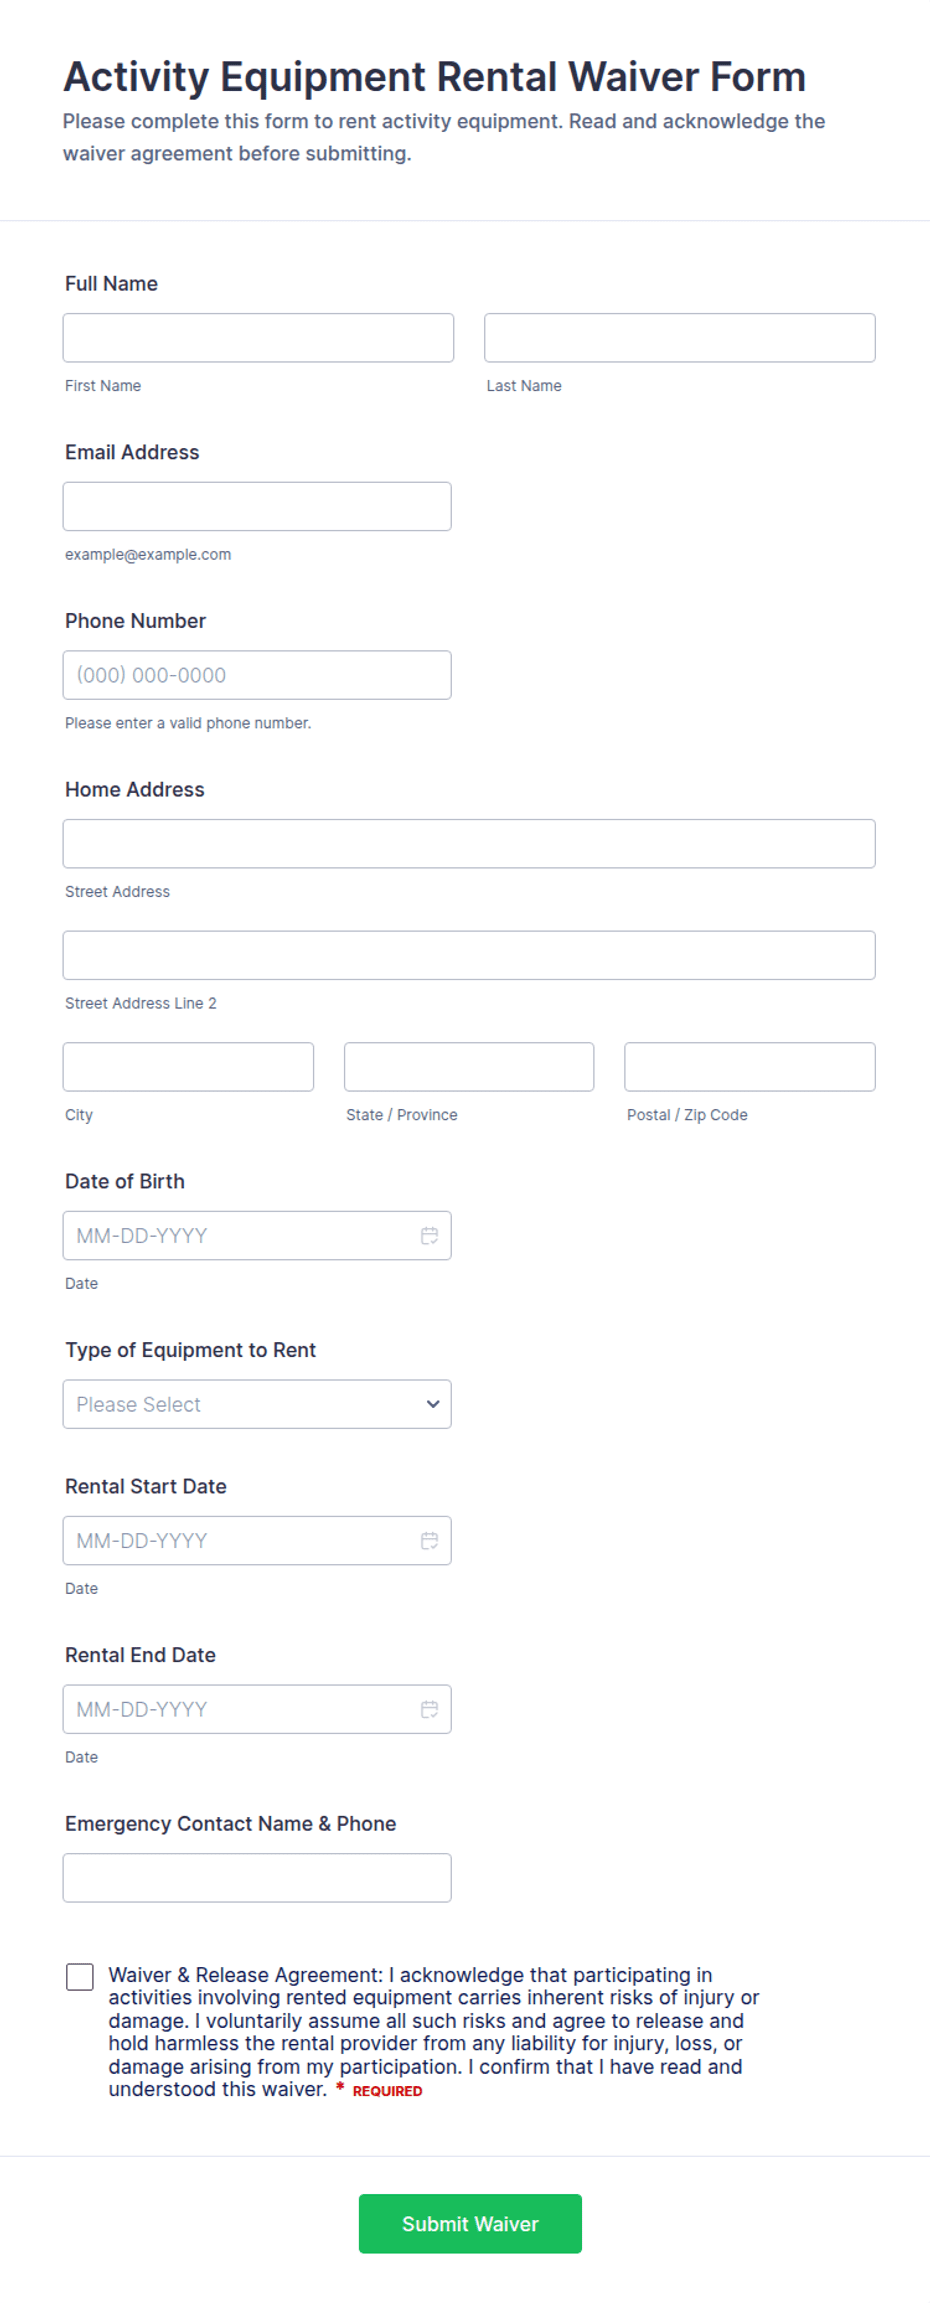The height and width of the screenshot is (2303, 930).
Task: Click the State / Province input
Action: (x=469, y=1067)
